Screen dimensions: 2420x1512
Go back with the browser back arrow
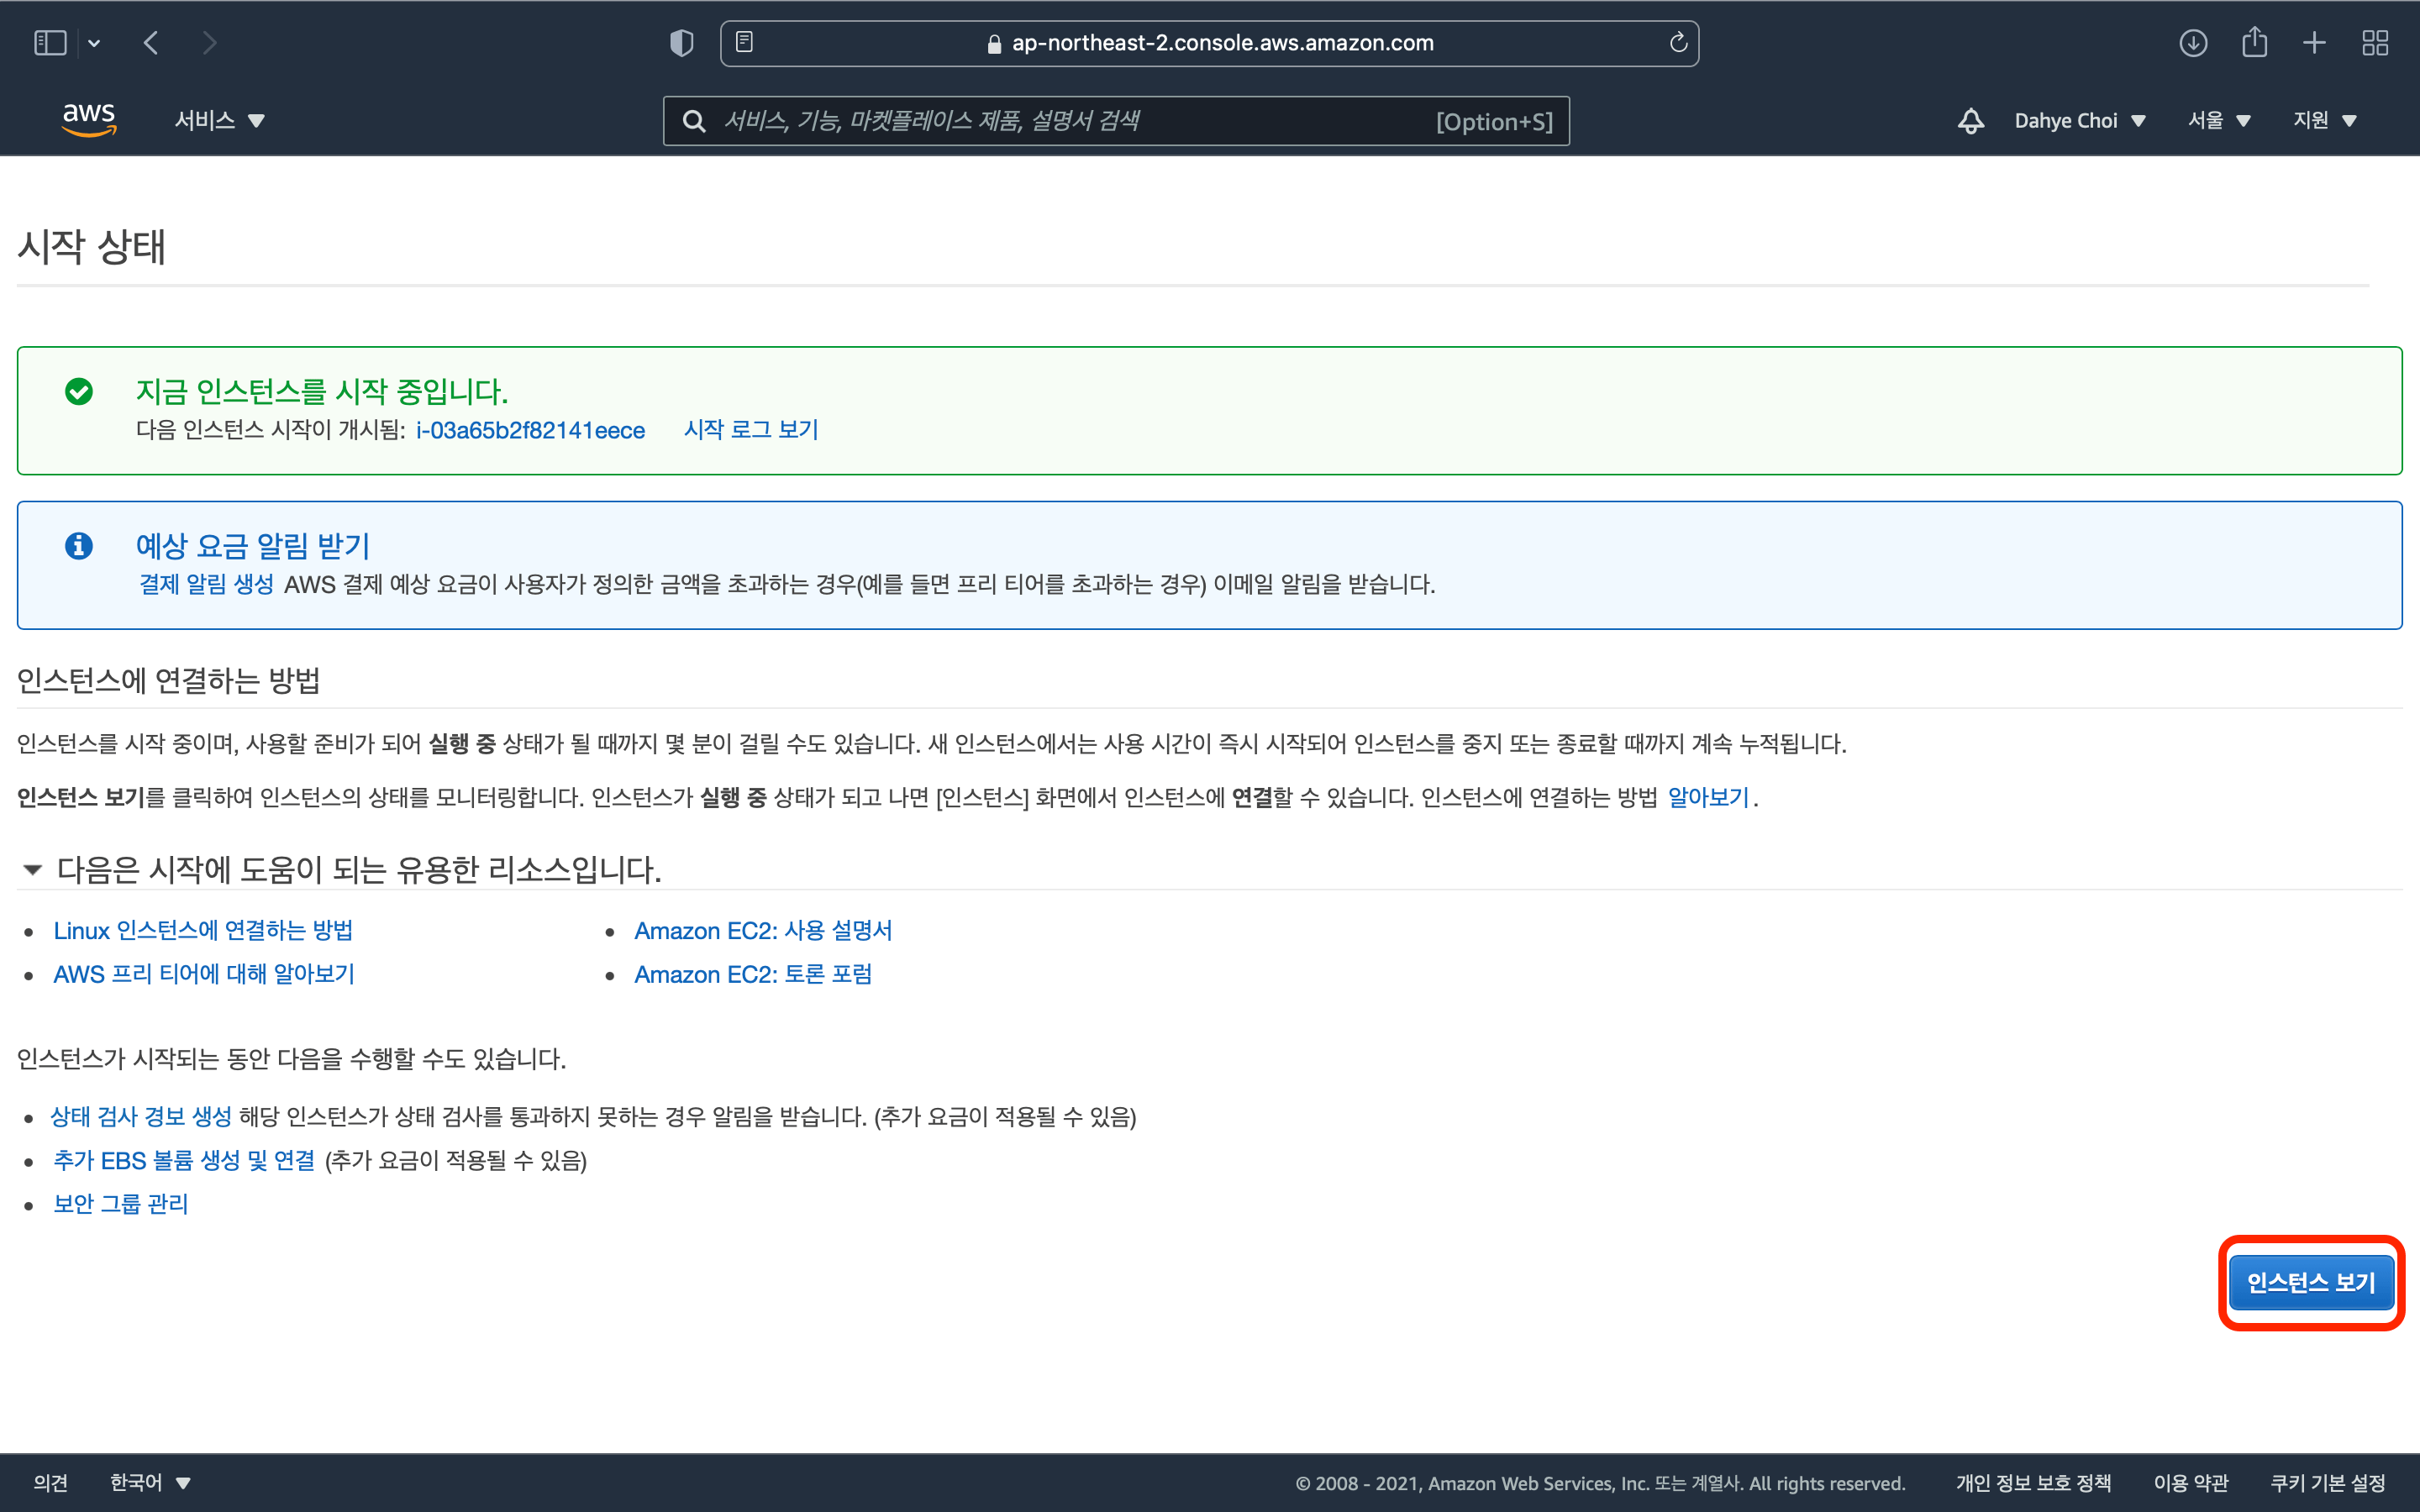click(151, 43)
